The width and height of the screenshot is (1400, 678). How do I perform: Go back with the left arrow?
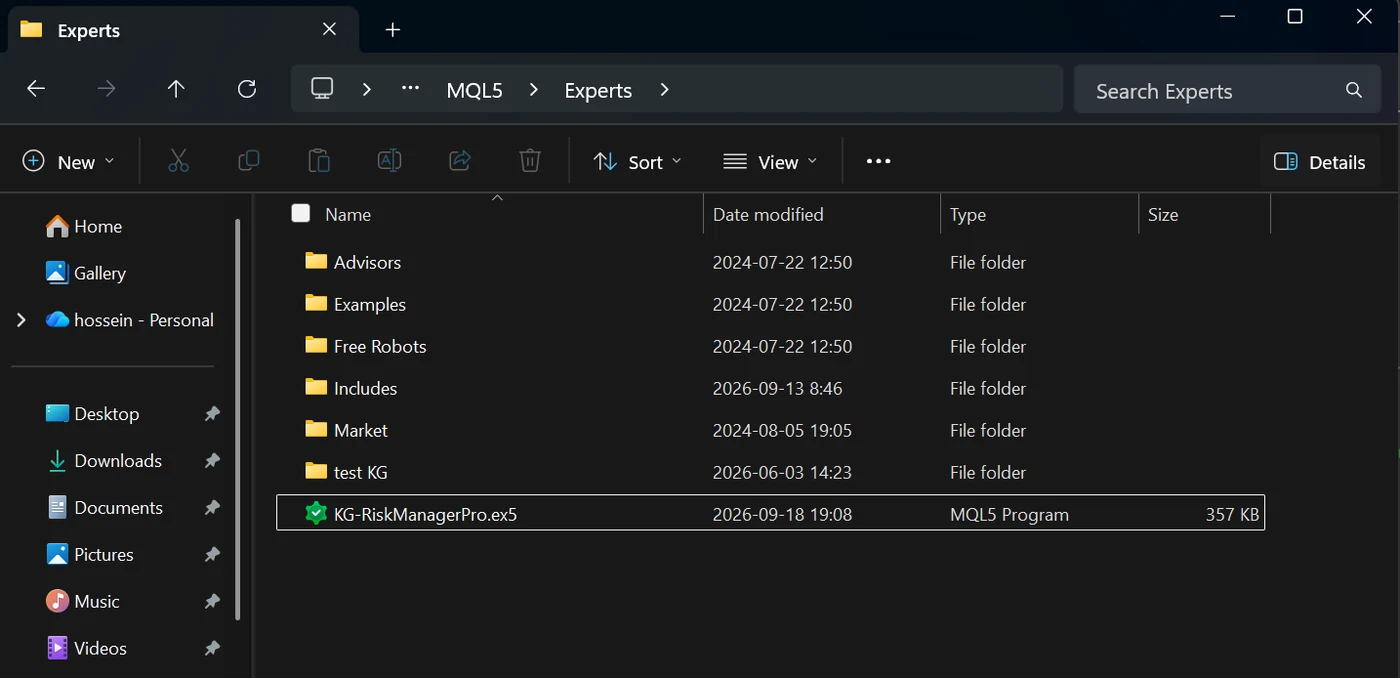click(x=36, y=89)
